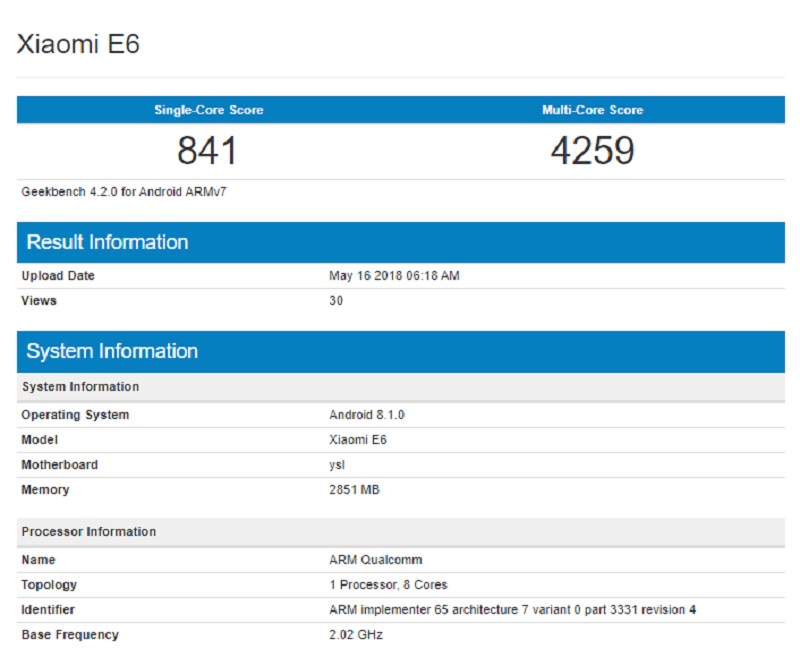Click the single-core score value 841
Viewport: 800px width, 649px height.
click(207, 151)
